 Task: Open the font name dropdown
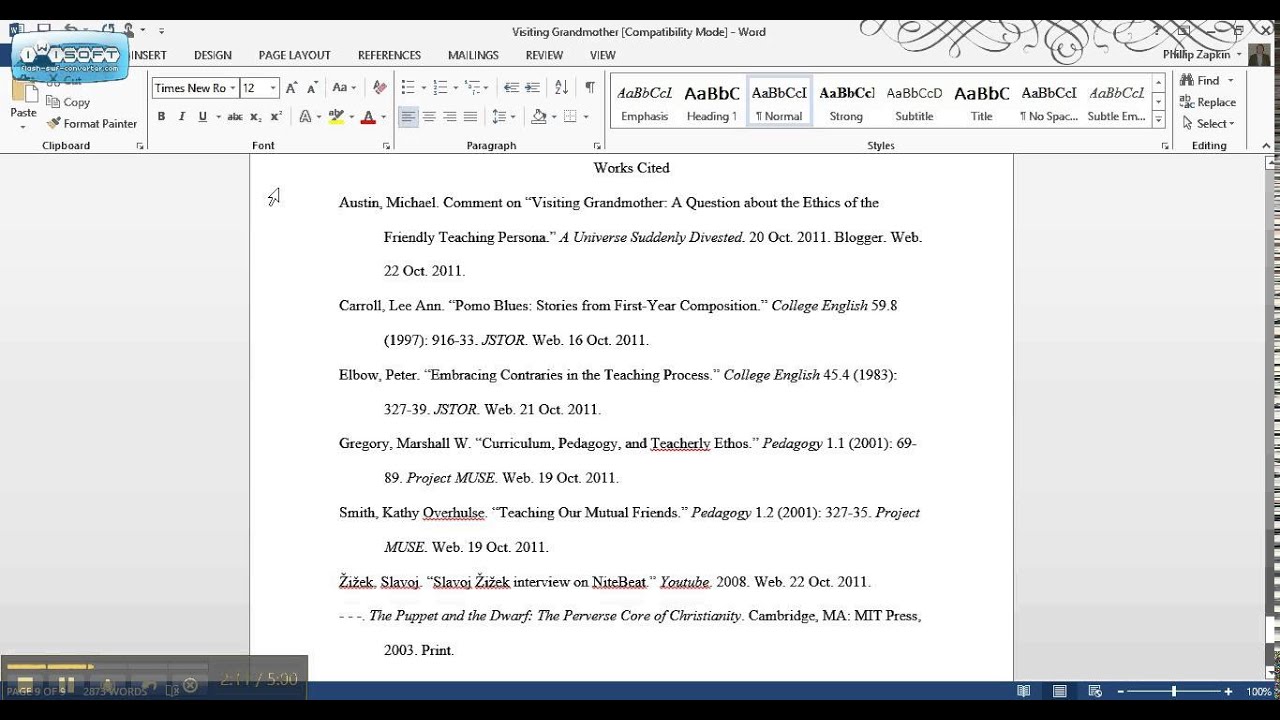233,88
